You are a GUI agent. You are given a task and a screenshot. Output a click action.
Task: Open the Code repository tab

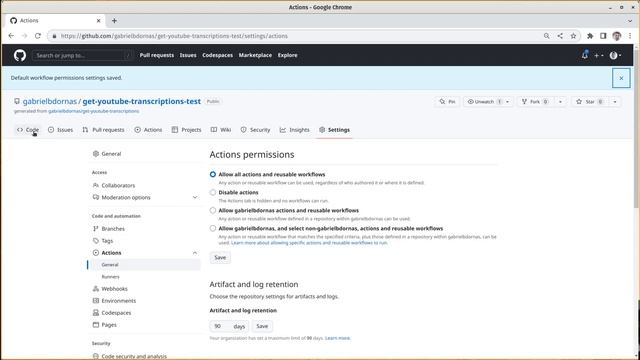28,130
